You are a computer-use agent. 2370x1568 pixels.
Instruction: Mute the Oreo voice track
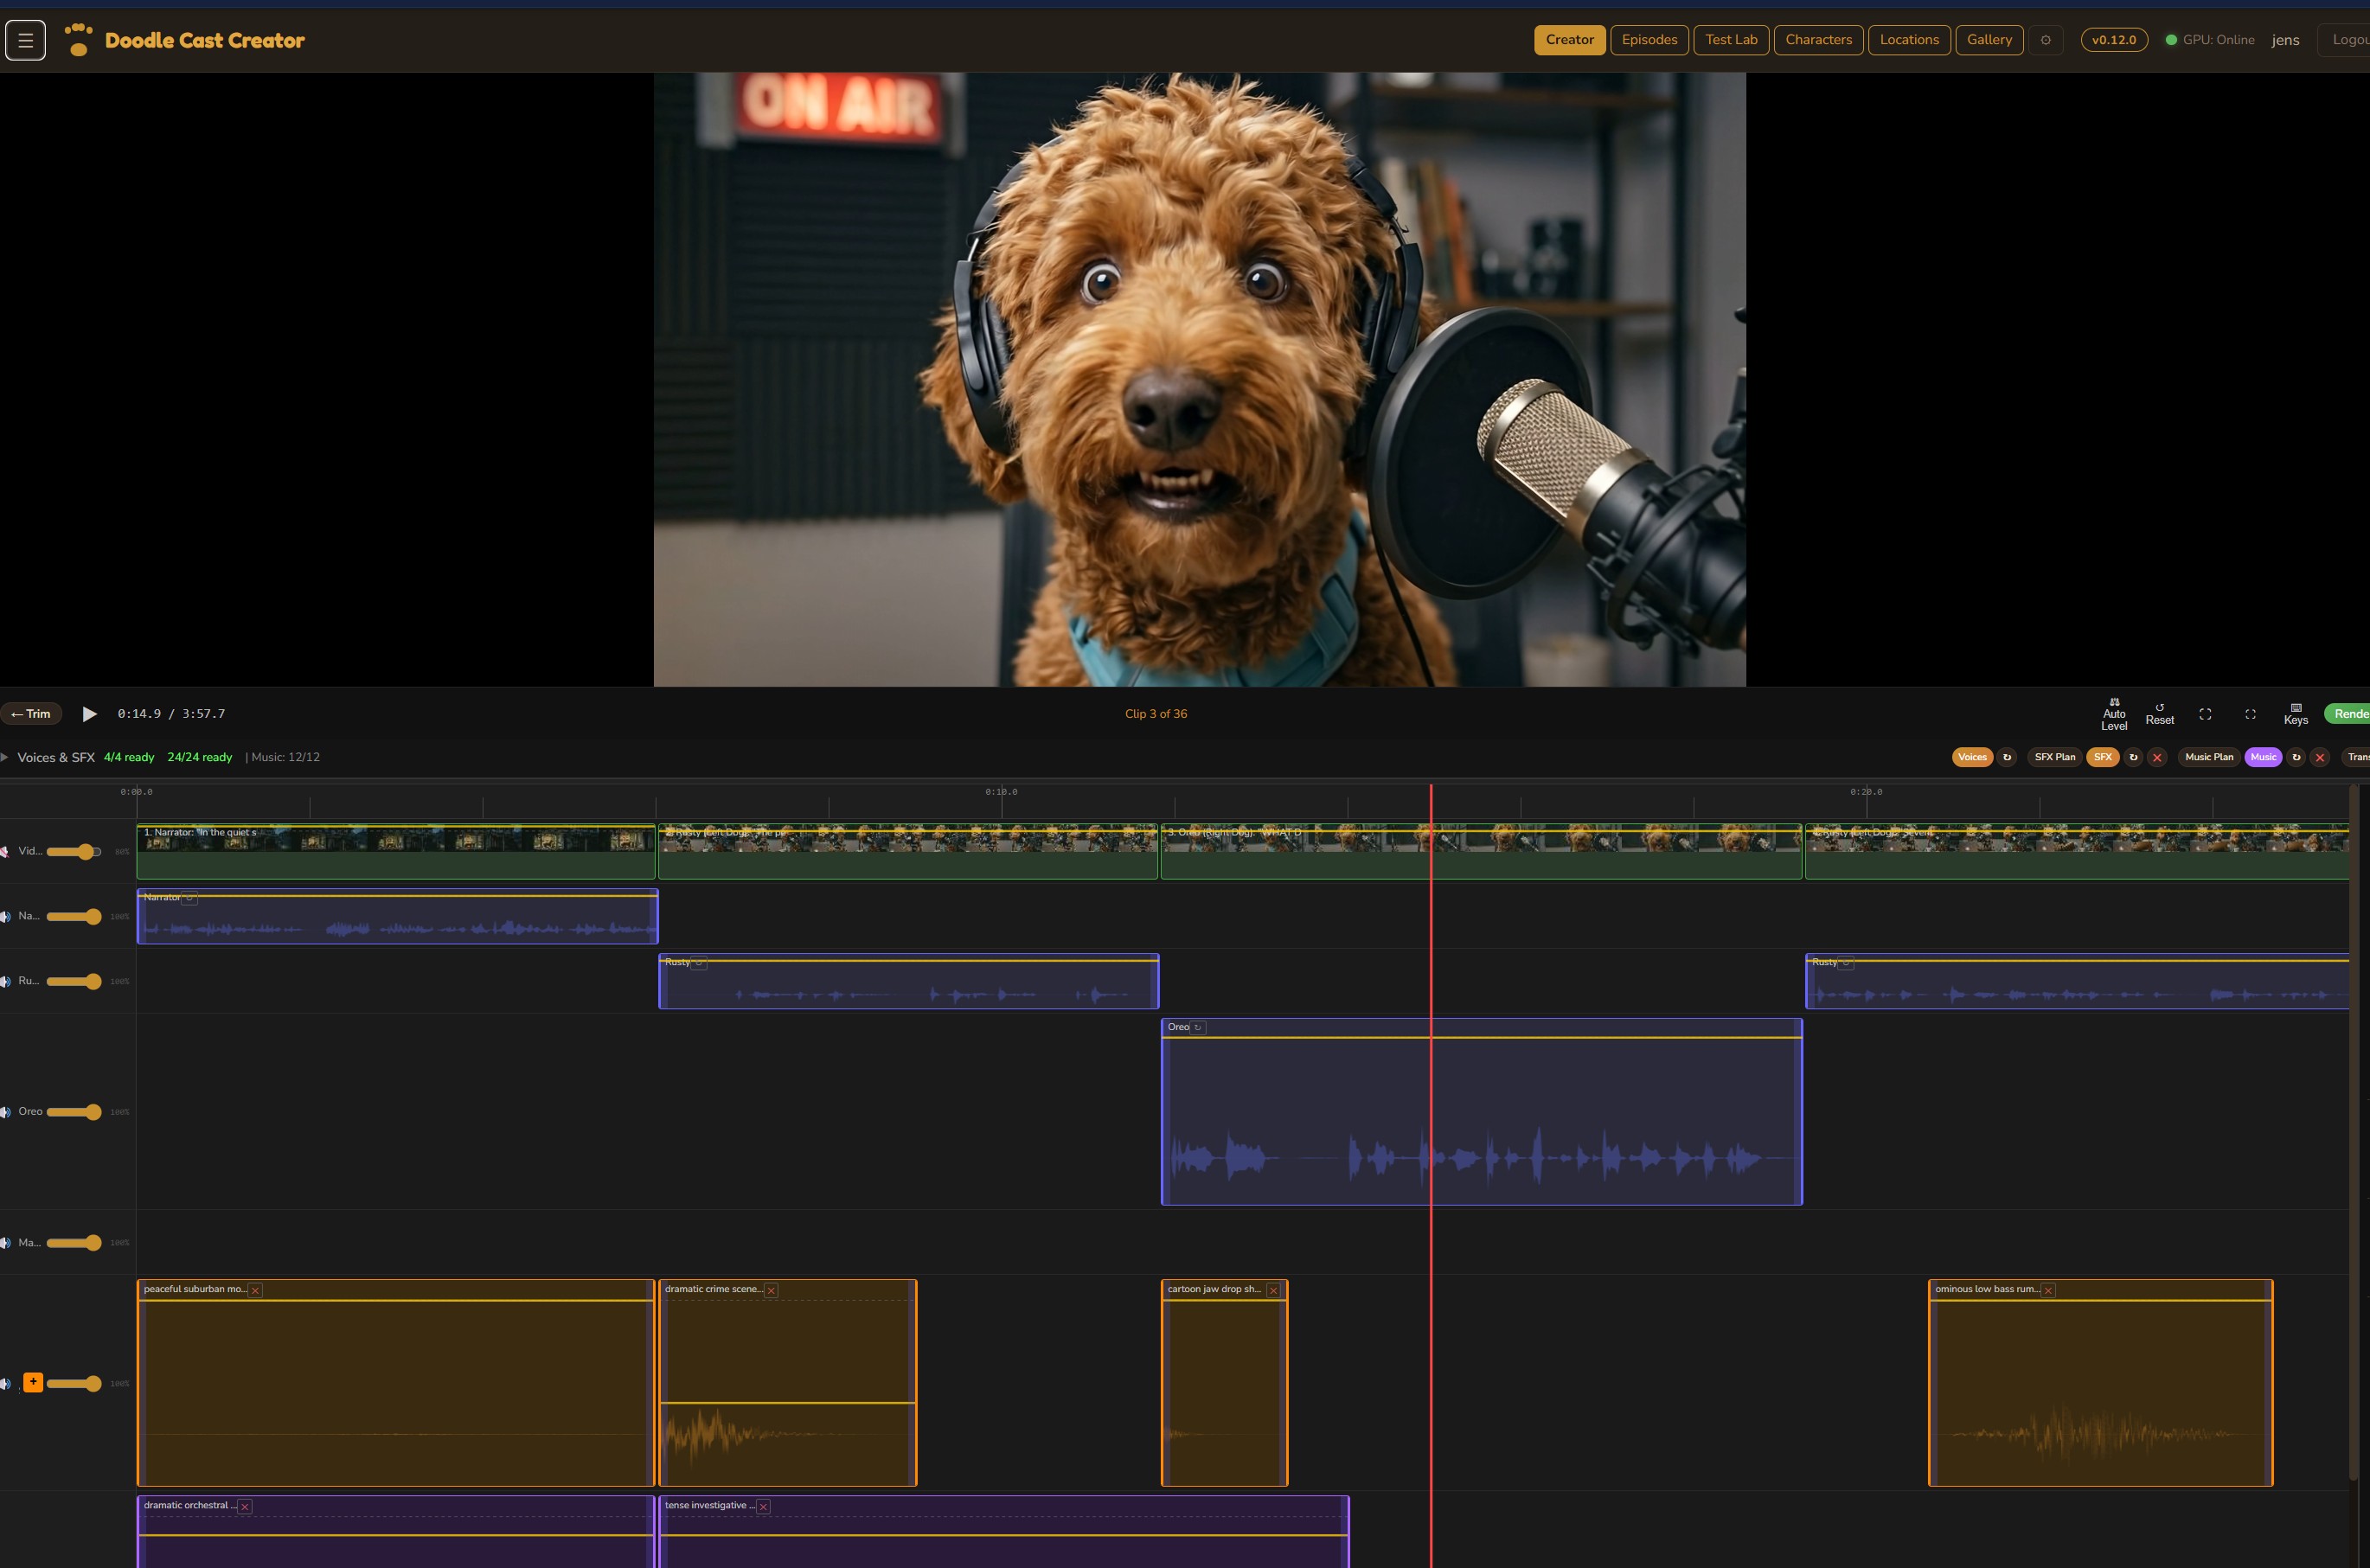(7, 1111)
